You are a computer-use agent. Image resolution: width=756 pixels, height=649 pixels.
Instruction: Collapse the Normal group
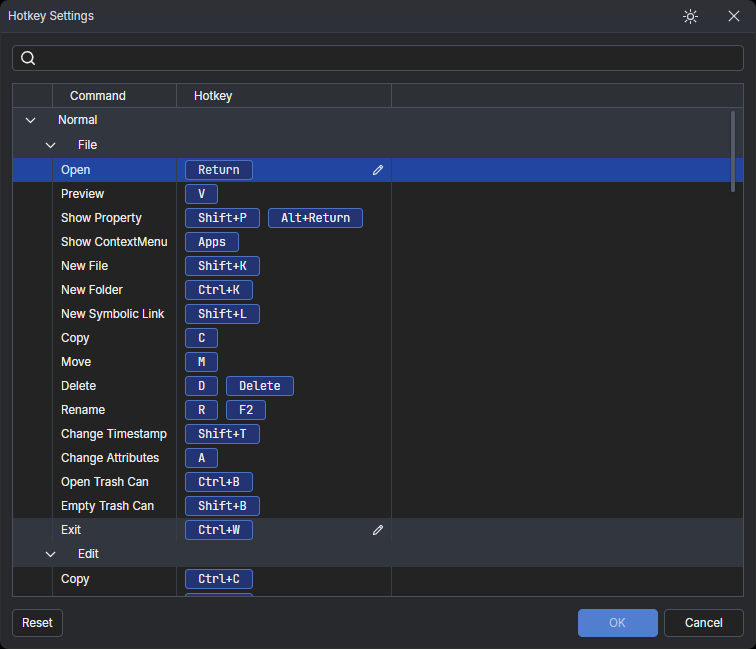[30, 120]
